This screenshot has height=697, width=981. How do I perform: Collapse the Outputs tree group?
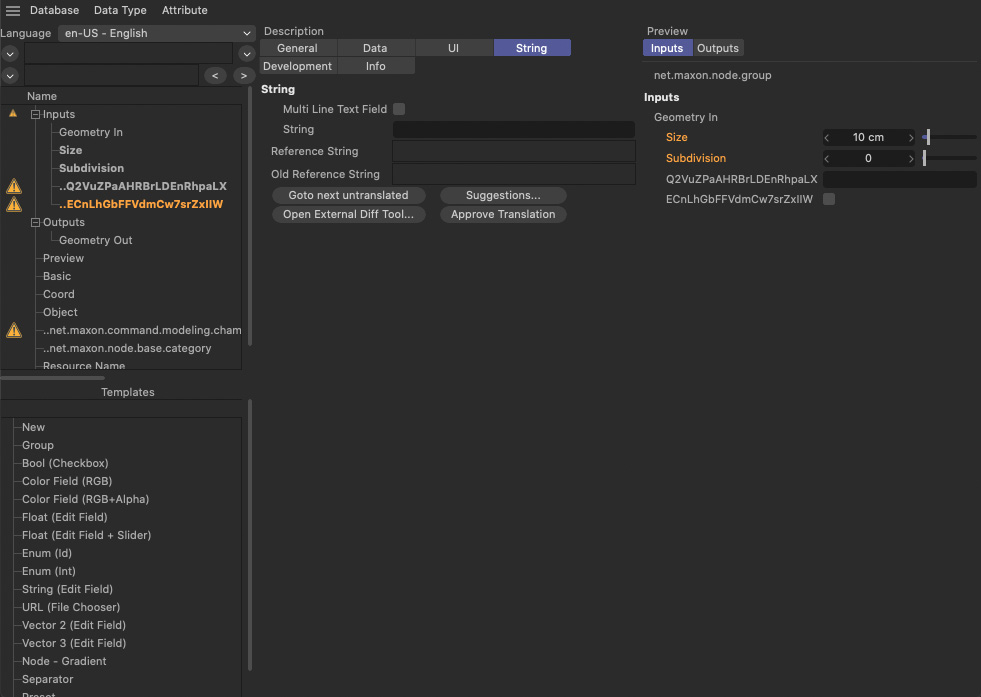[35, 222]
